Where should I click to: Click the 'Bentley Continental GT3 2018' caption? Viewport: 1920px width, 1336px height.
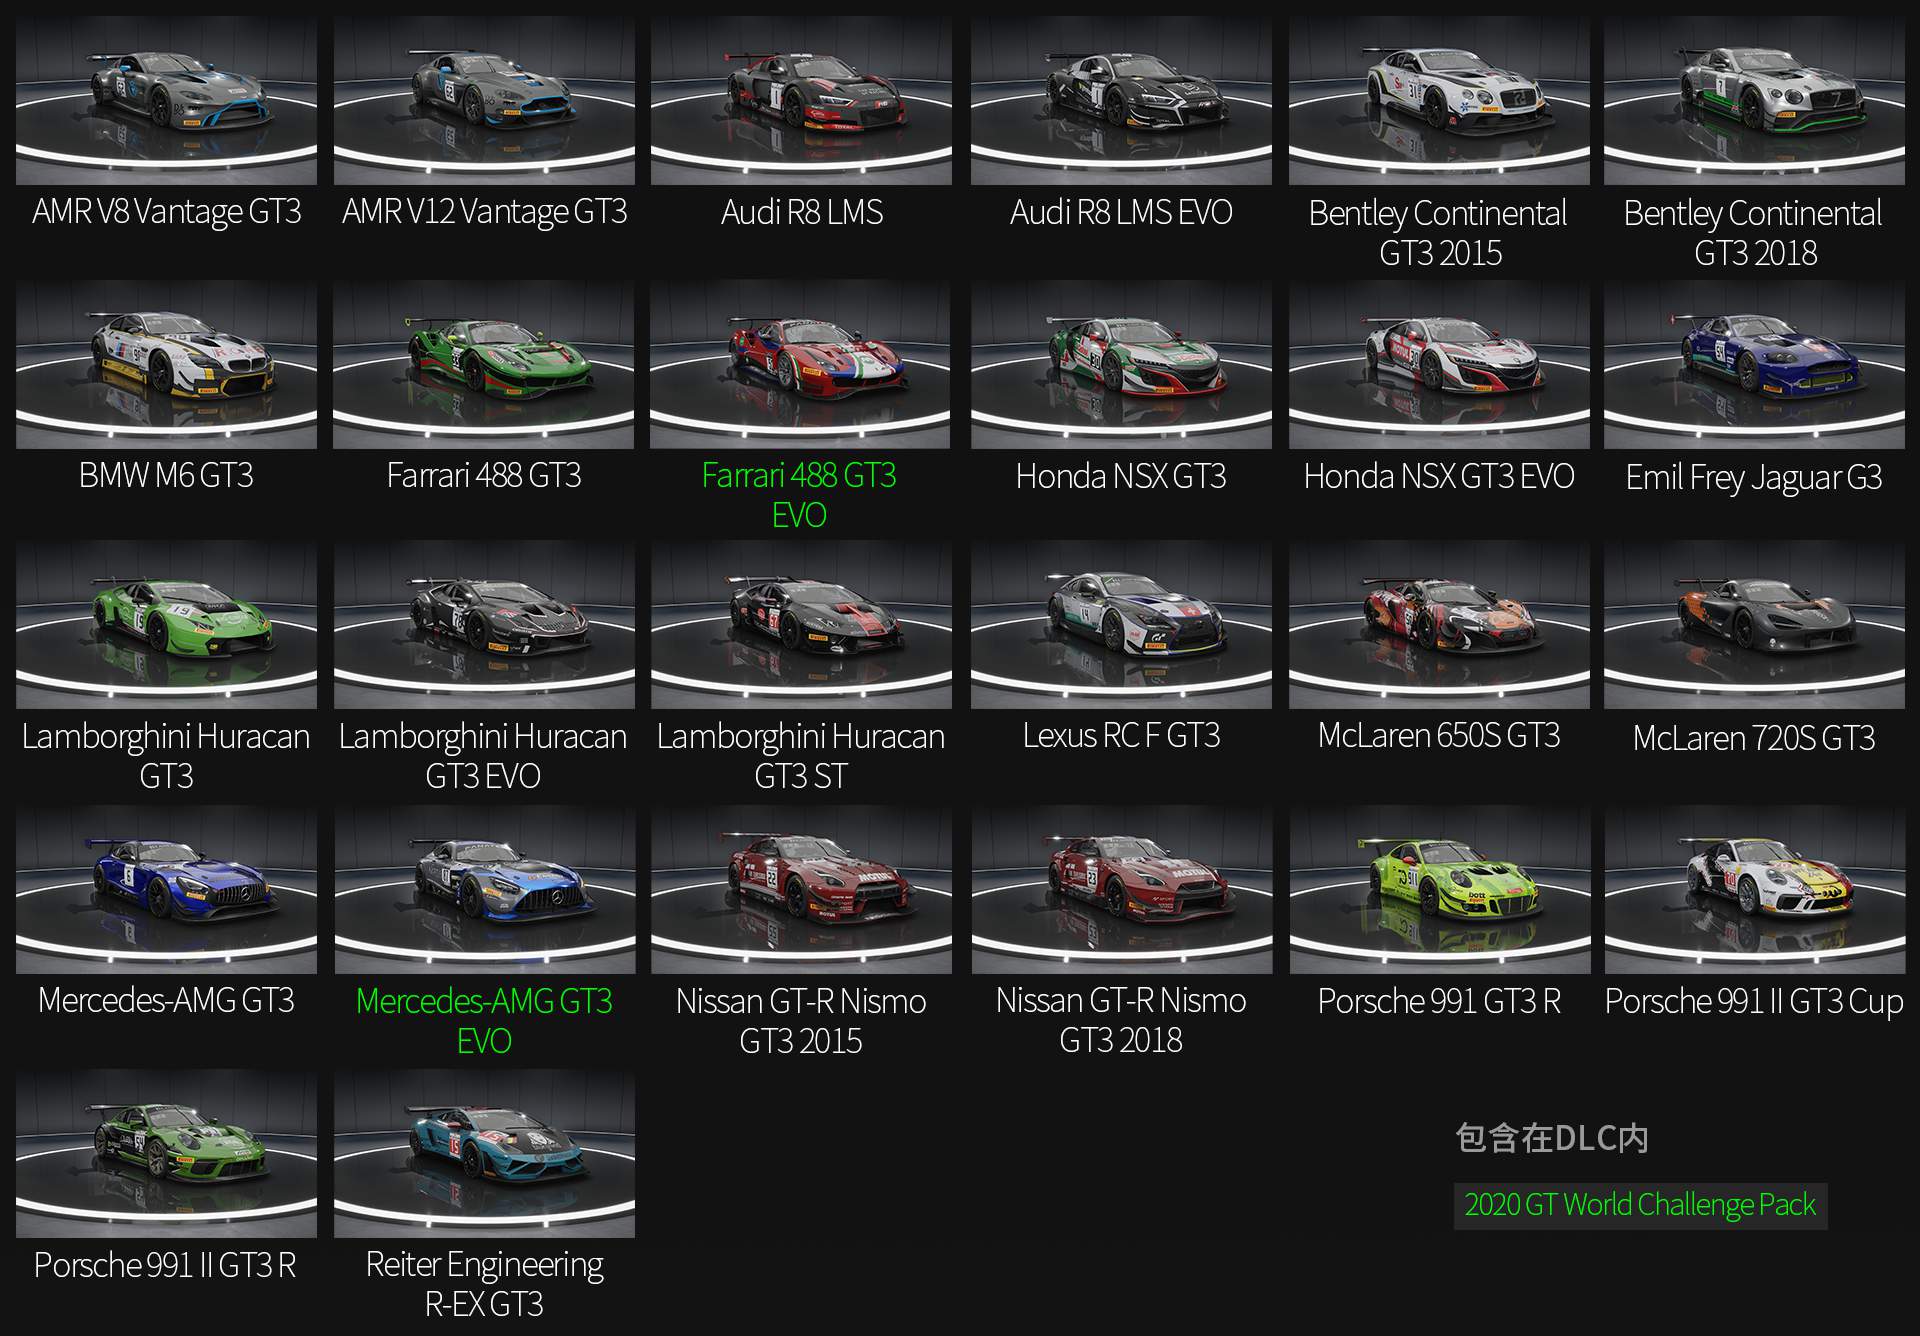click(1754, 233)
